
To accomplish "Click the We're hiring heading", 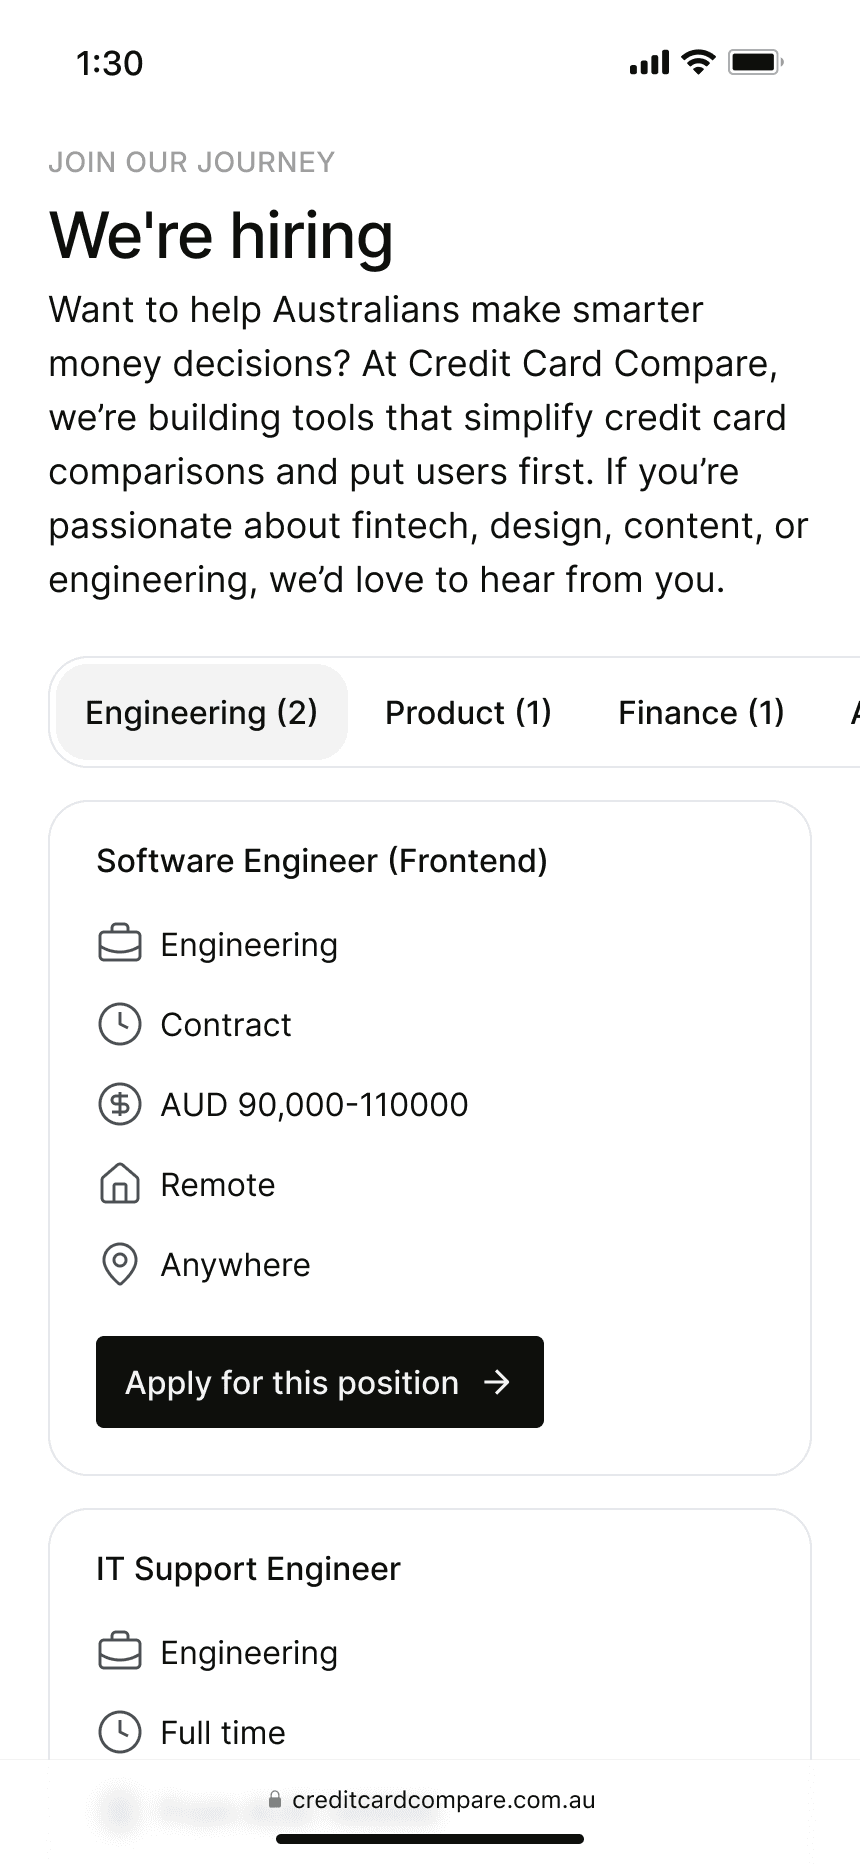I will coord(221,236).
